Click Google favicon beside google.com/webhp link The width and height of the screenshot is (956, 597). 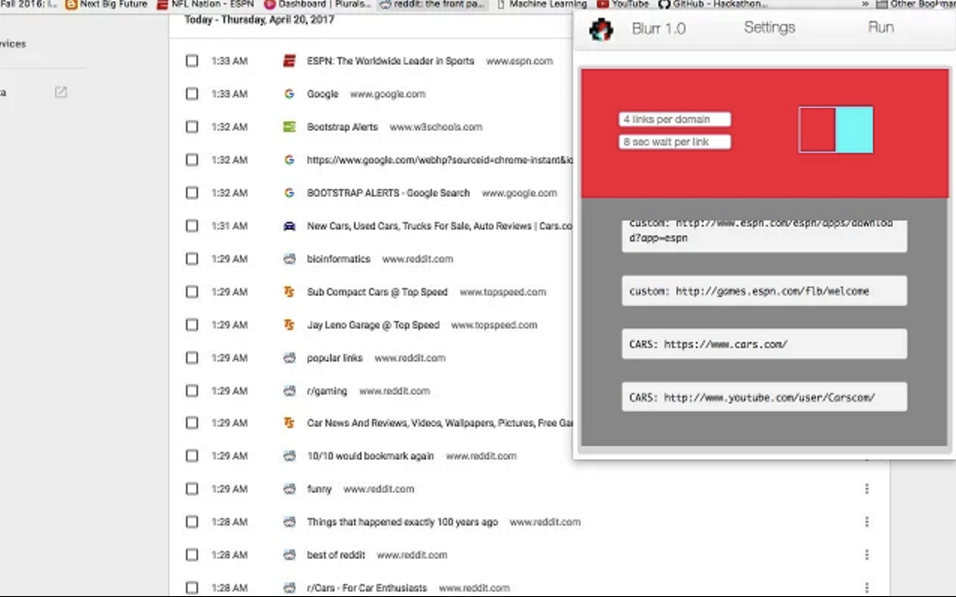click(x=289, y=160)
